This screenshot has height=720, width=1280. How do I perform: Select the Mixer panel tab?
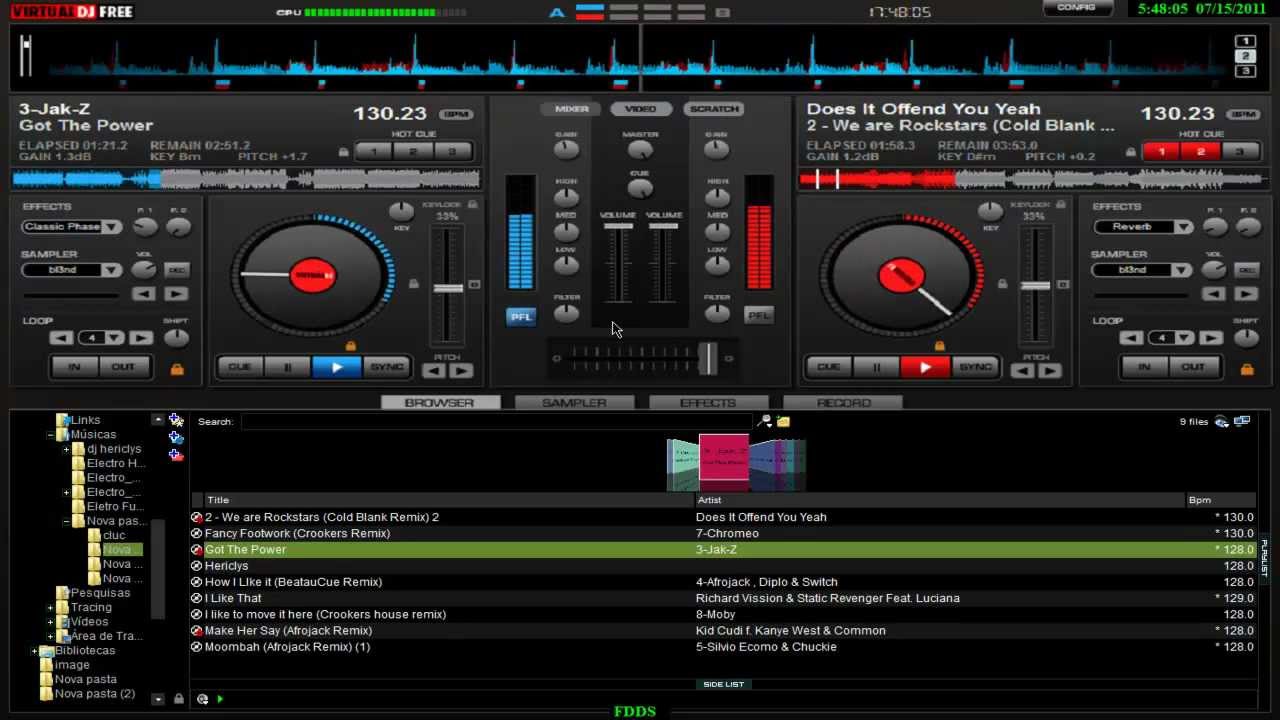(x=572, y=109)
